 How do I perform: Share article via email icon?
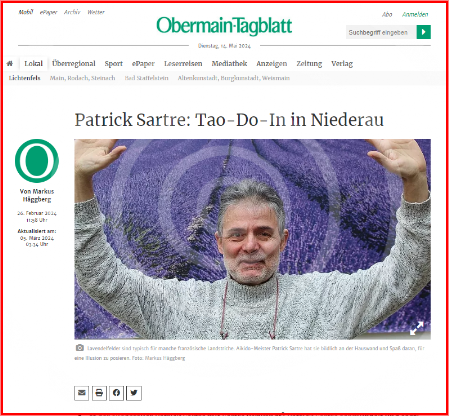point(81,393)
